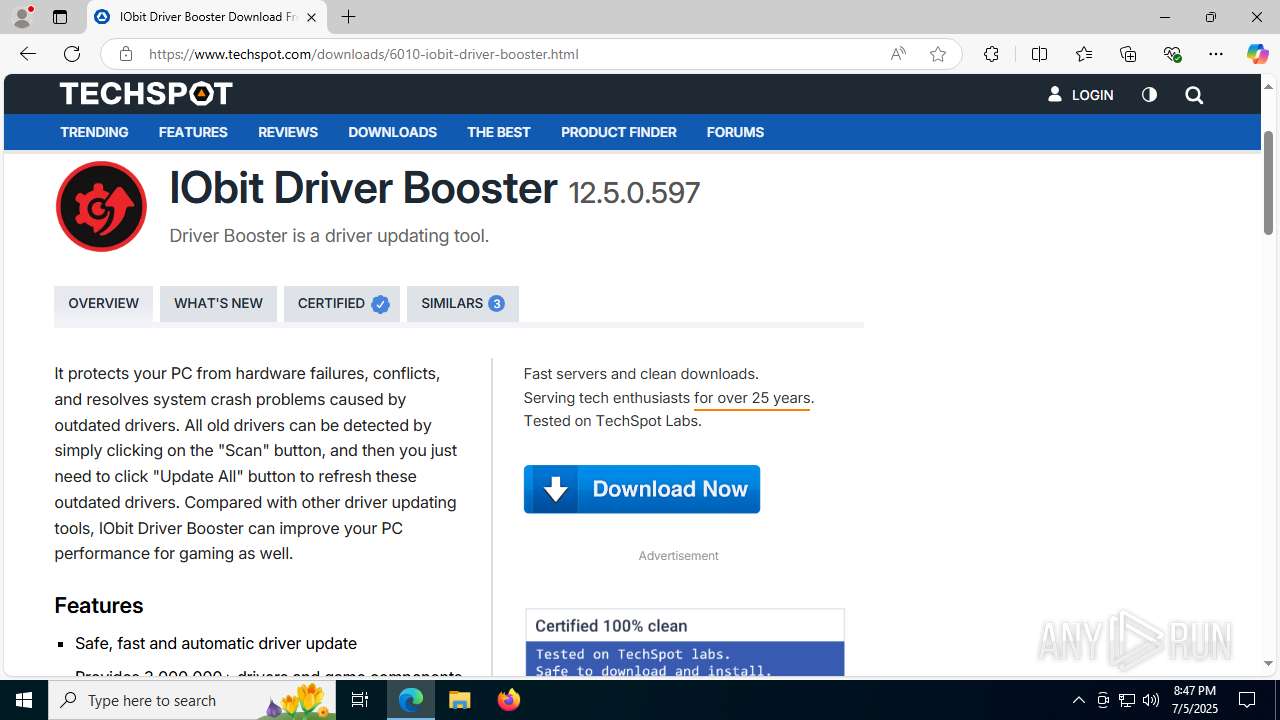The height and width of the screenshot is (720, 1280).
Task: Launch Firefox from the taskbar
Action: (x=509, y=700)
